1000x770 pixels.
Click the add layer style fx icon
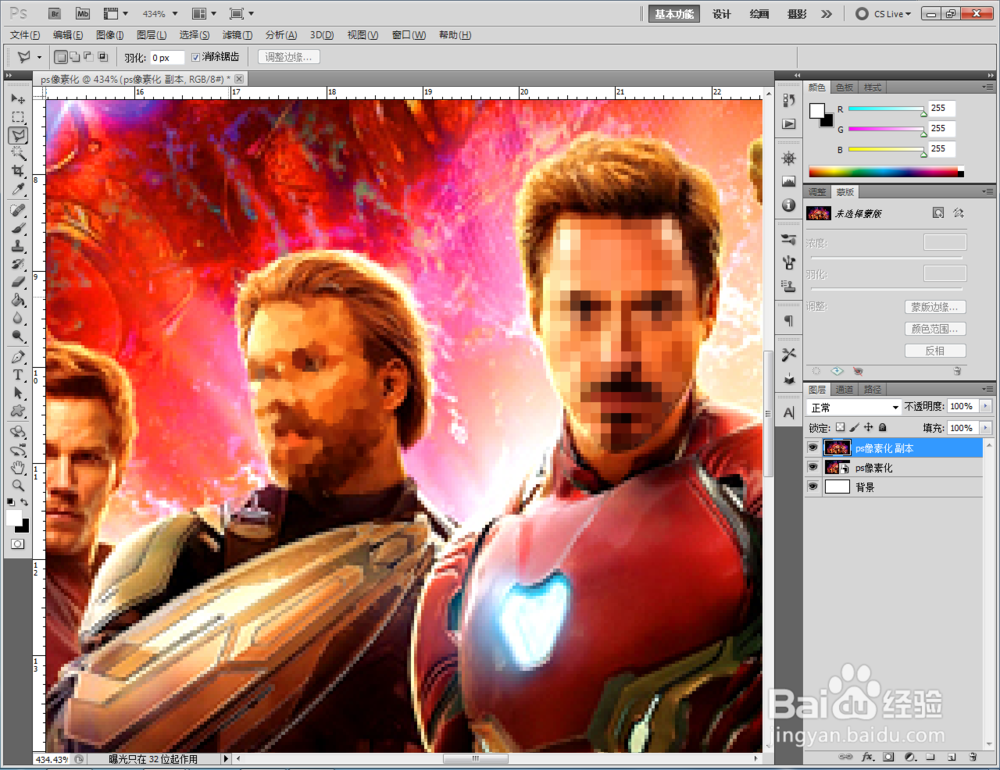(x=867, y=757)
